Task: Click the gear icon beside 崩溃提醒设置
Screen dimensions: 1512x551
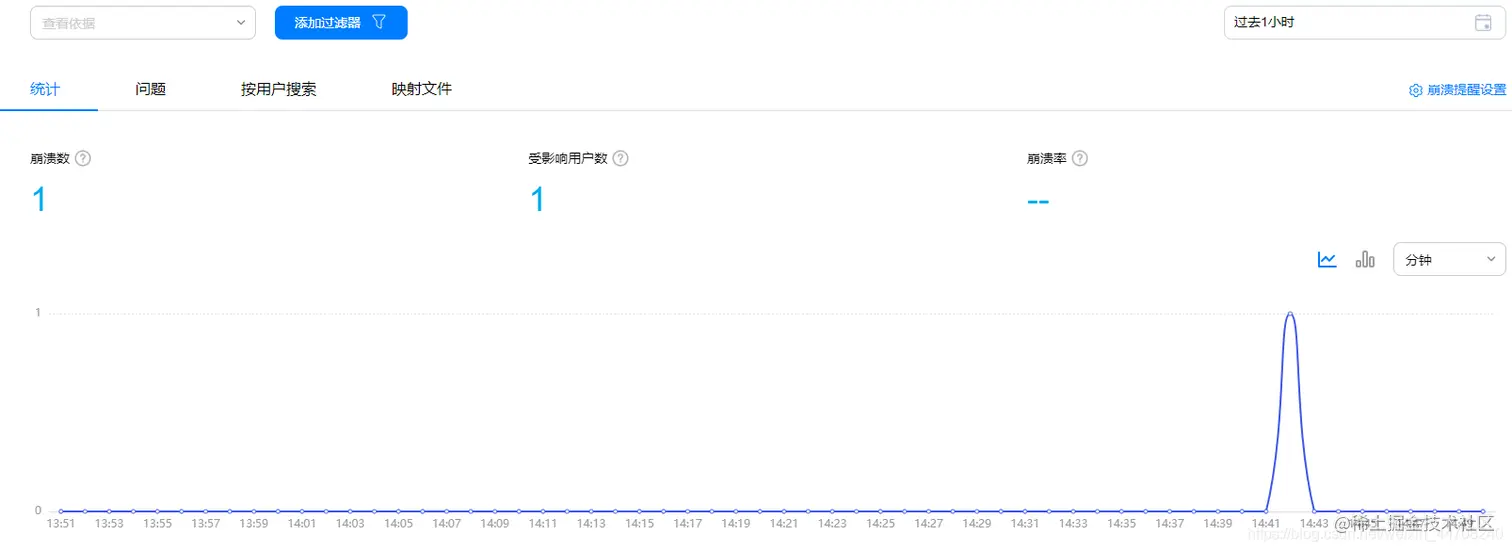Action: click(1415, 90)
